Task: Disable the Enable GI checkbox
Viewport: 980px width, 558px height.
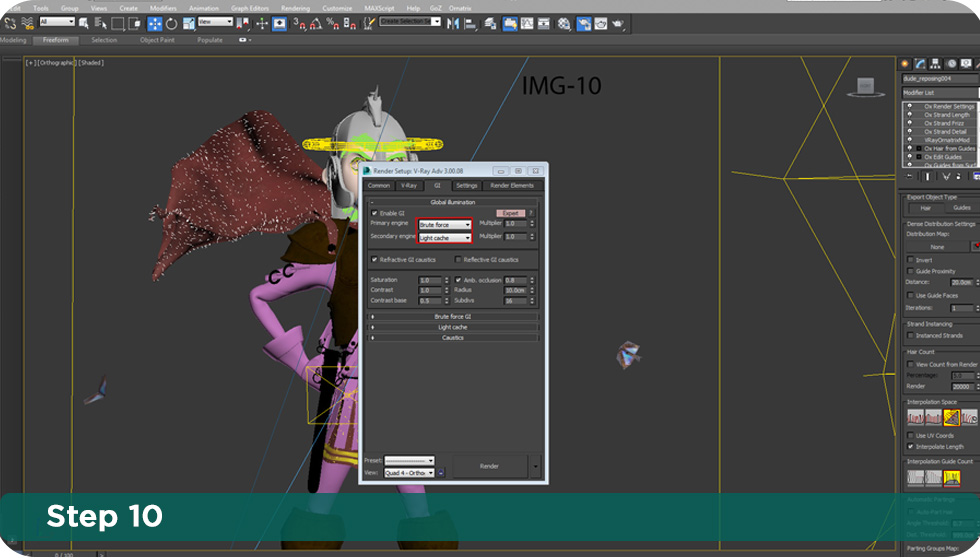Action: coord(375,213)
